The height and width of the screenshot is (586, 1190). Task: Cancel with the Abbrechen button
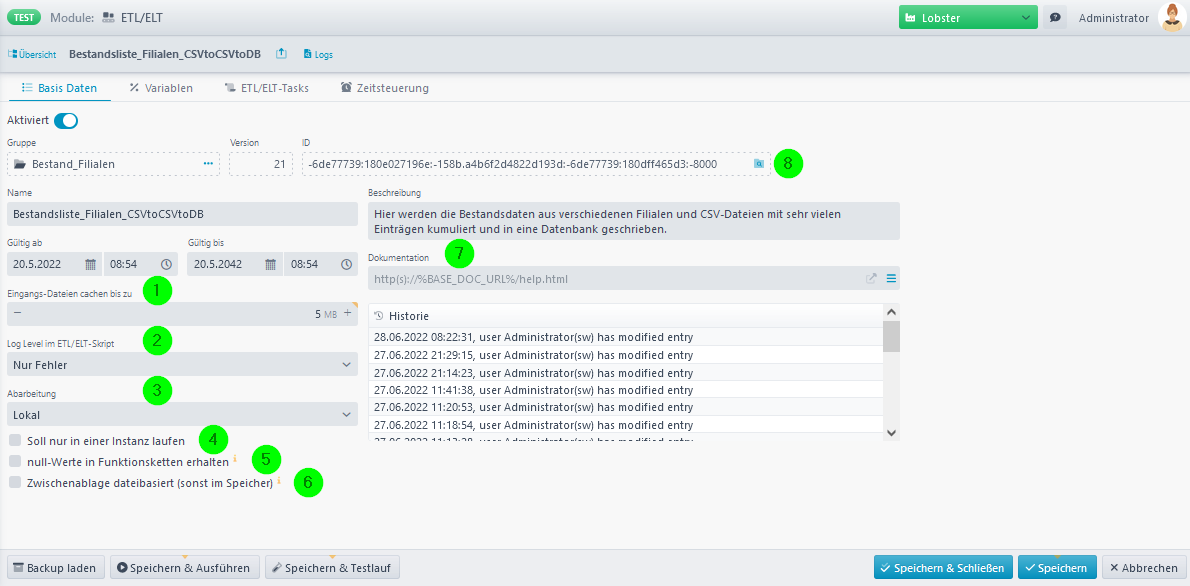click(1143, 567)
